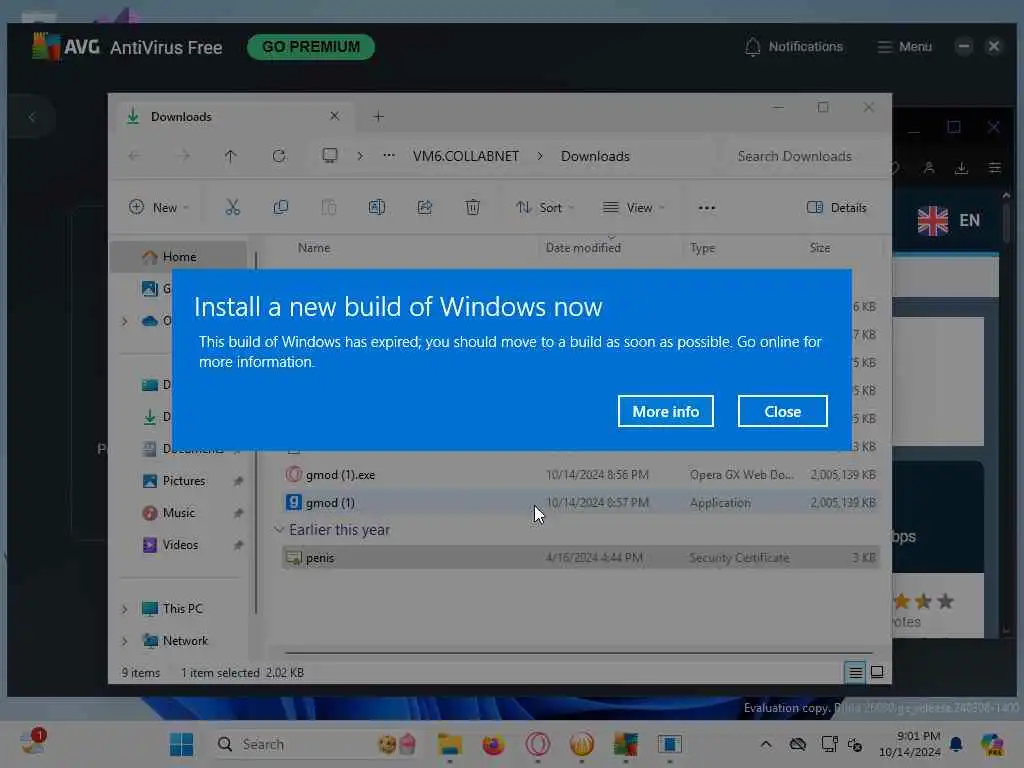1024x768 pixels.
Task: Refresh the Downloads folder
Action: (279, 155)
